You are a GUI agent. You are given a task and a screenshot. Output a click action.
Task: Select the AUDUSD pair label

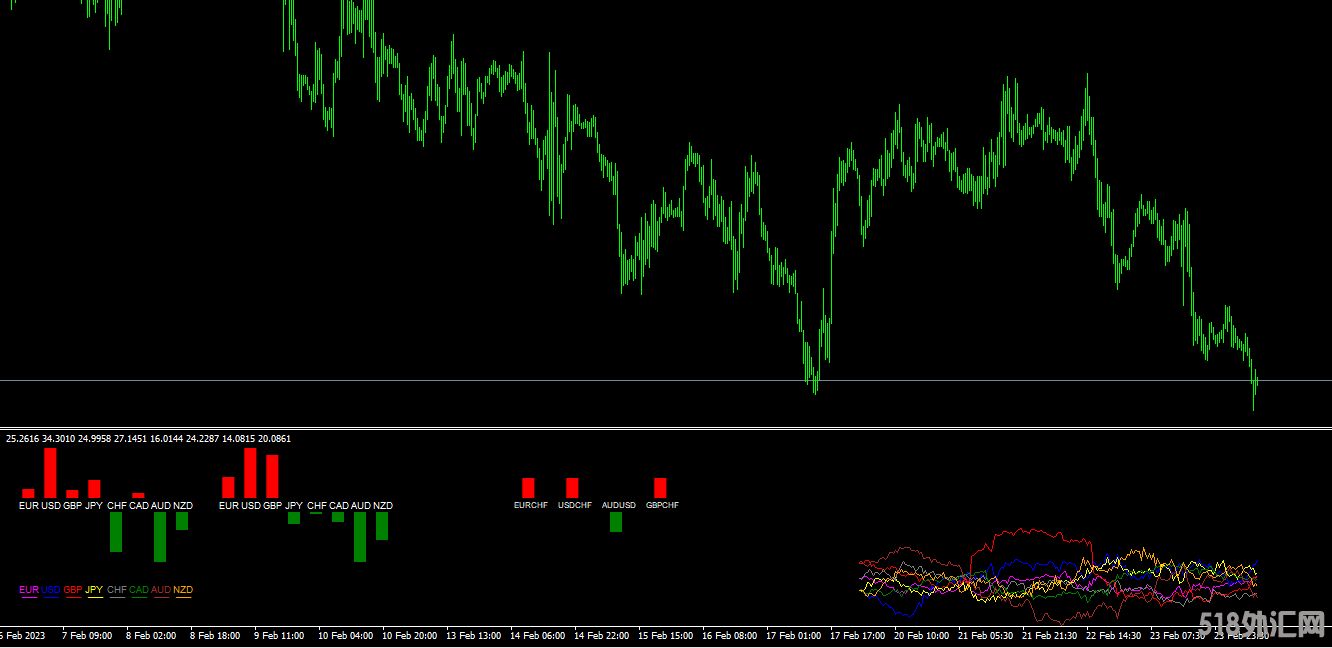click(619, 506)
